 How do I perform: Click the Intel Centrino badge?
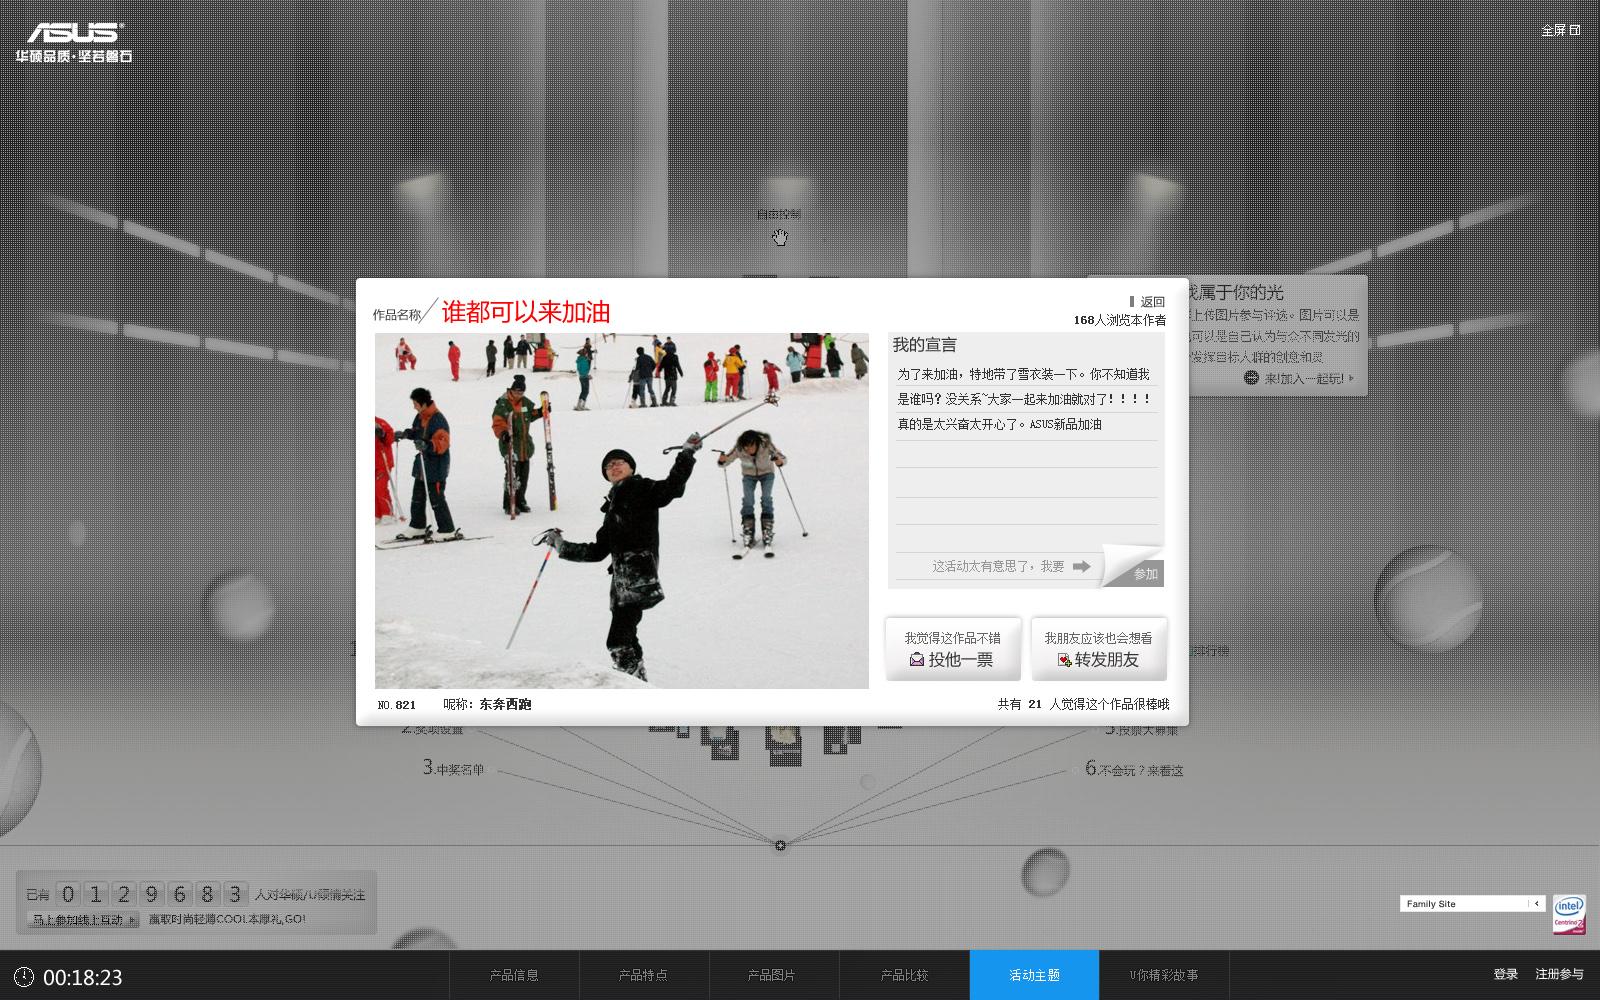pos(1569,914)
